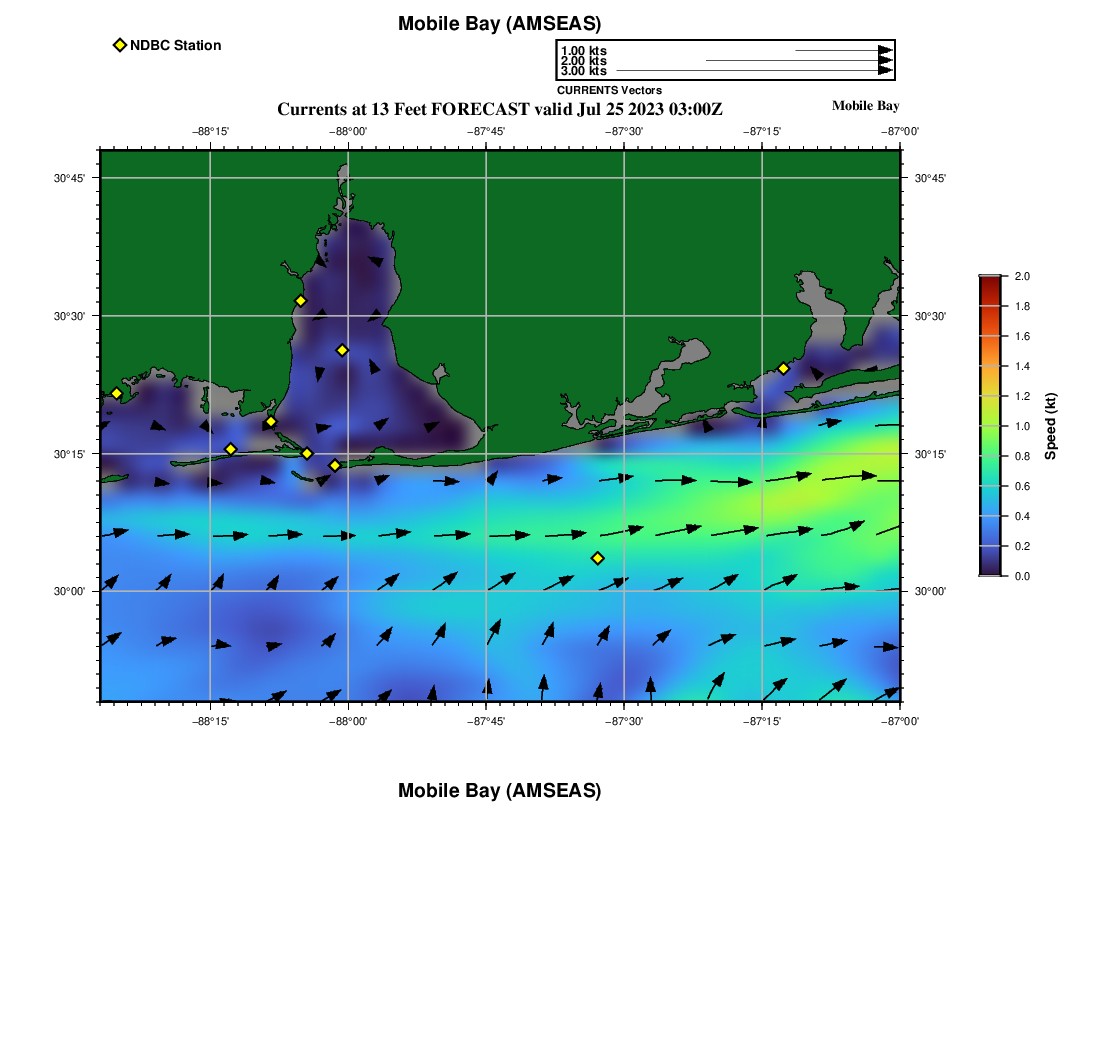This screenshot has width=1100, height=1050.
Task: Click the CURRENTS Vectors legend label
Action: pos(609,90)
